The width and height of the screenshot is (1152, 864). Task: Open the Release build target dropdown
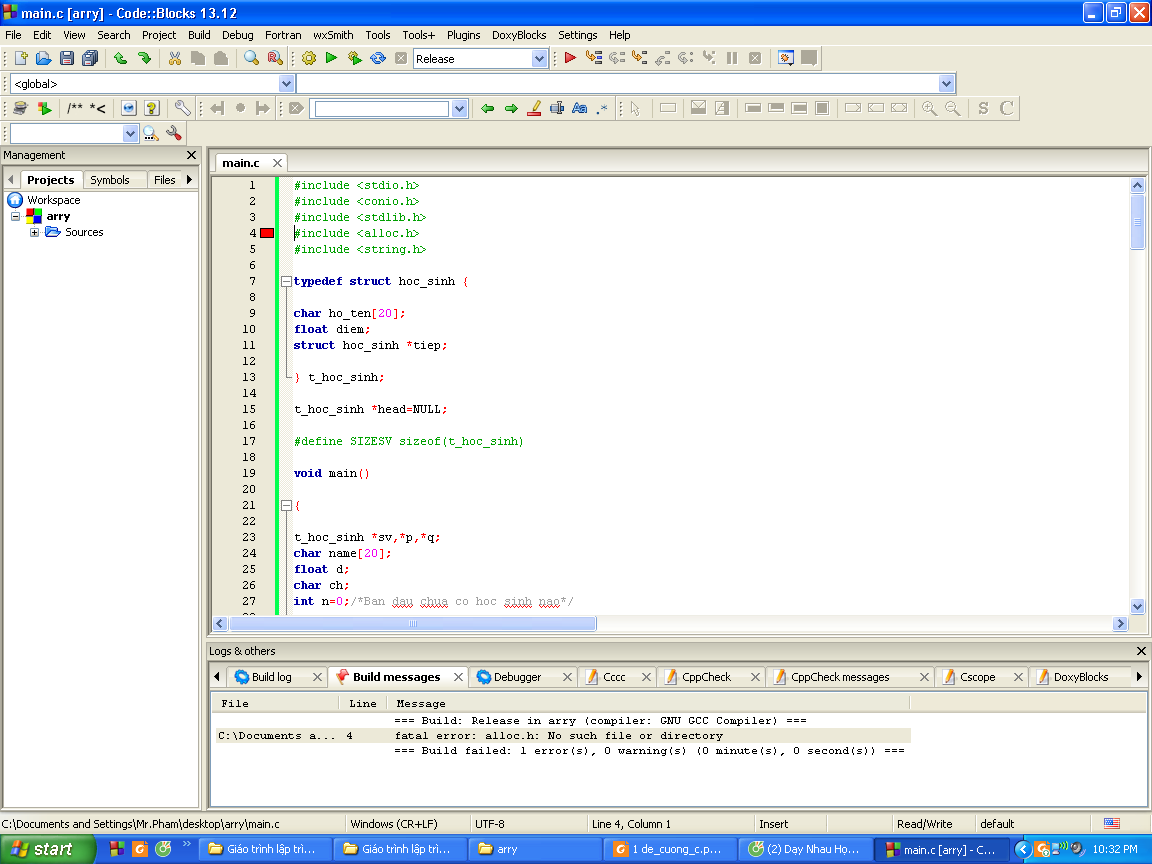(x=539, y=59)
